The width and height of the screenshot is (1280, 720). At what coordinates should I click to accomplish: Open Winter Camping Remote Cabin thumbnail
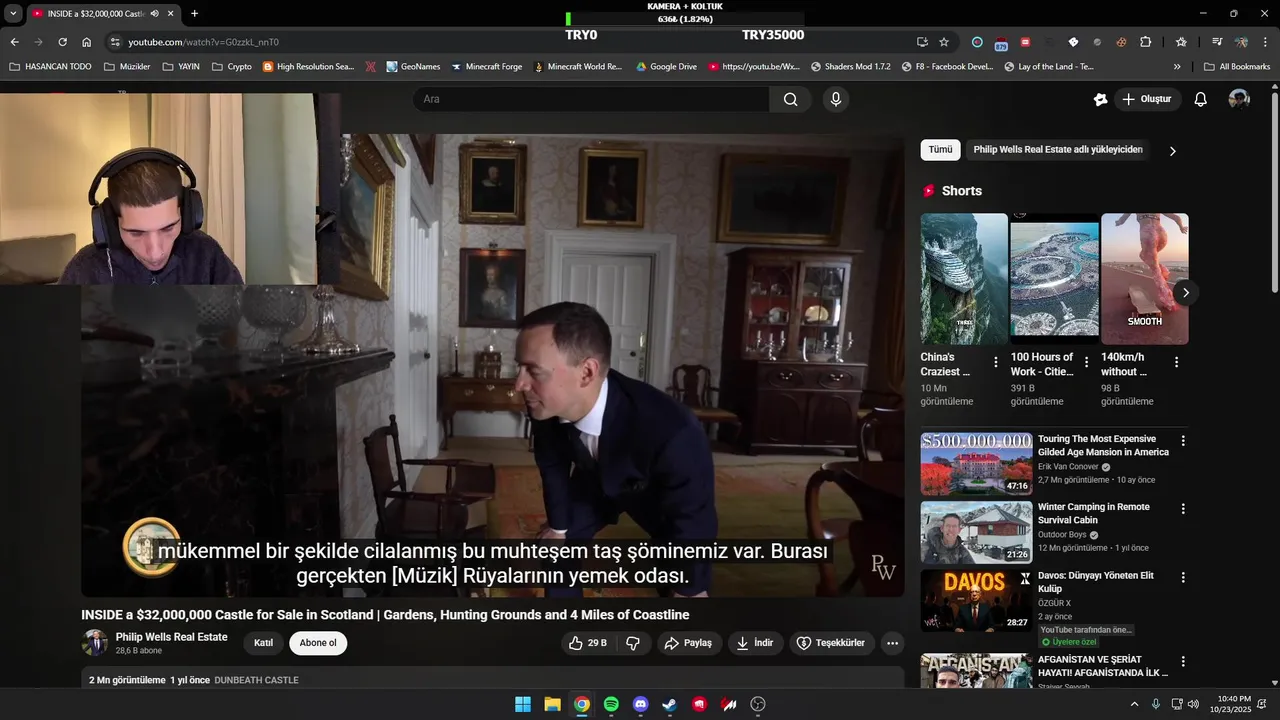(976, 531)
